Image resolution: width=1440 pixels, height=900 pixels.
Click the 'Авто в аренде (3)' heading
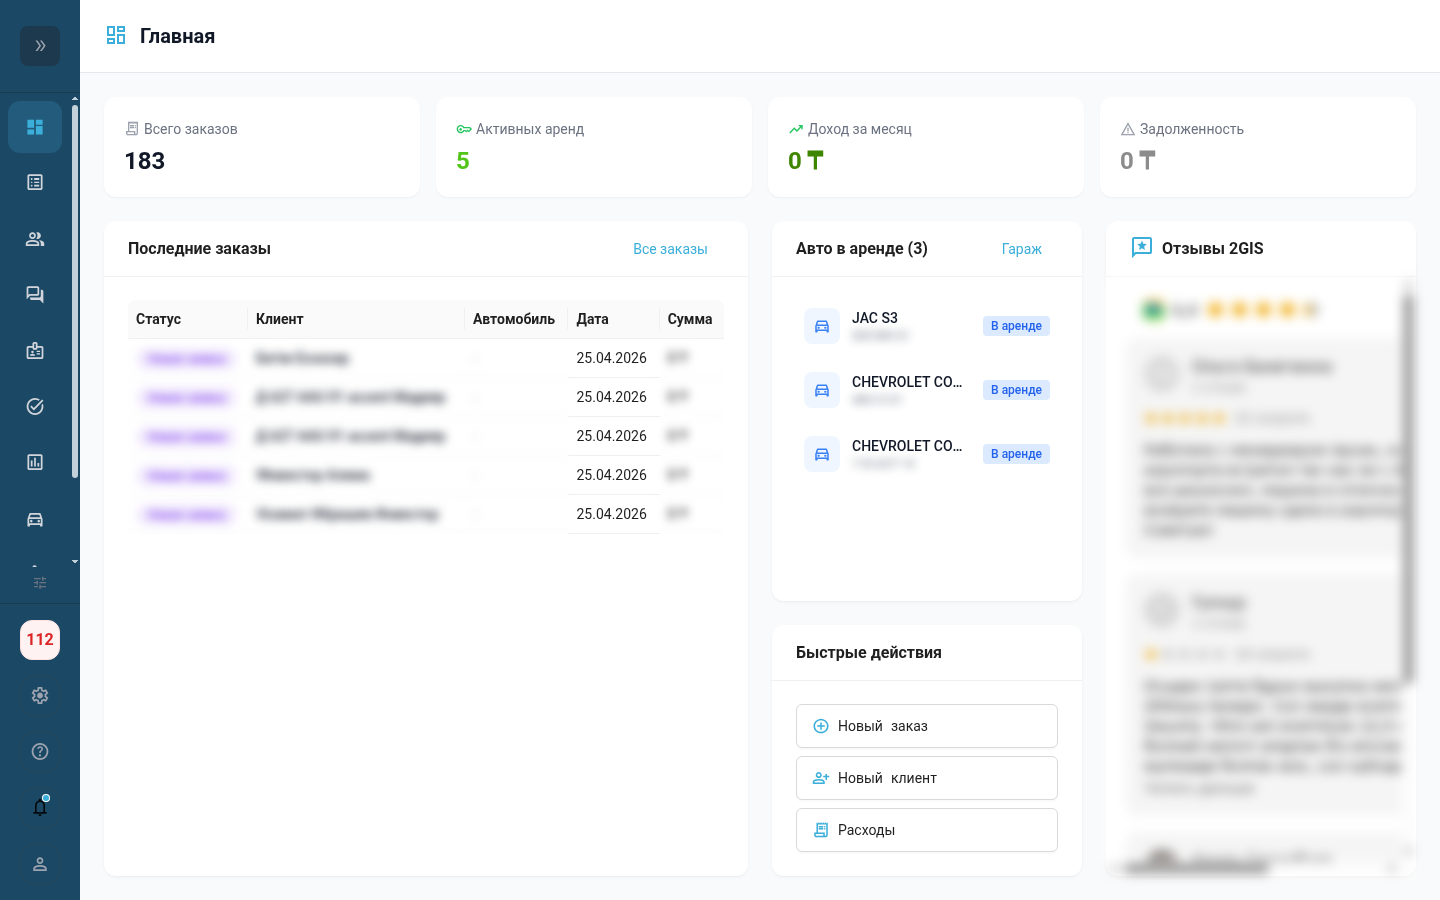pos(862,248)
